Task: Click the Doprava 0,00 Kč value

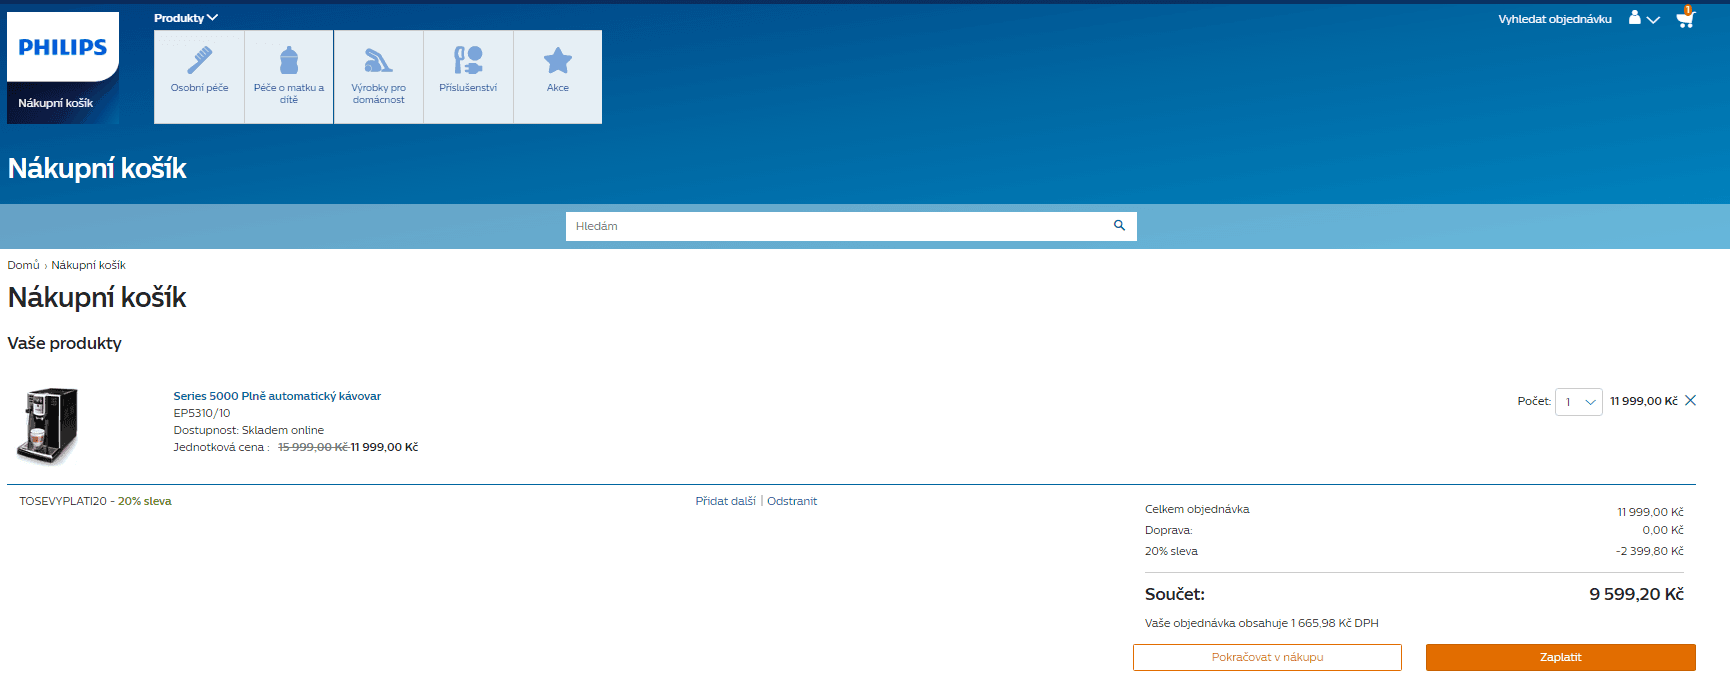Action: click(x=1663, y=530)
